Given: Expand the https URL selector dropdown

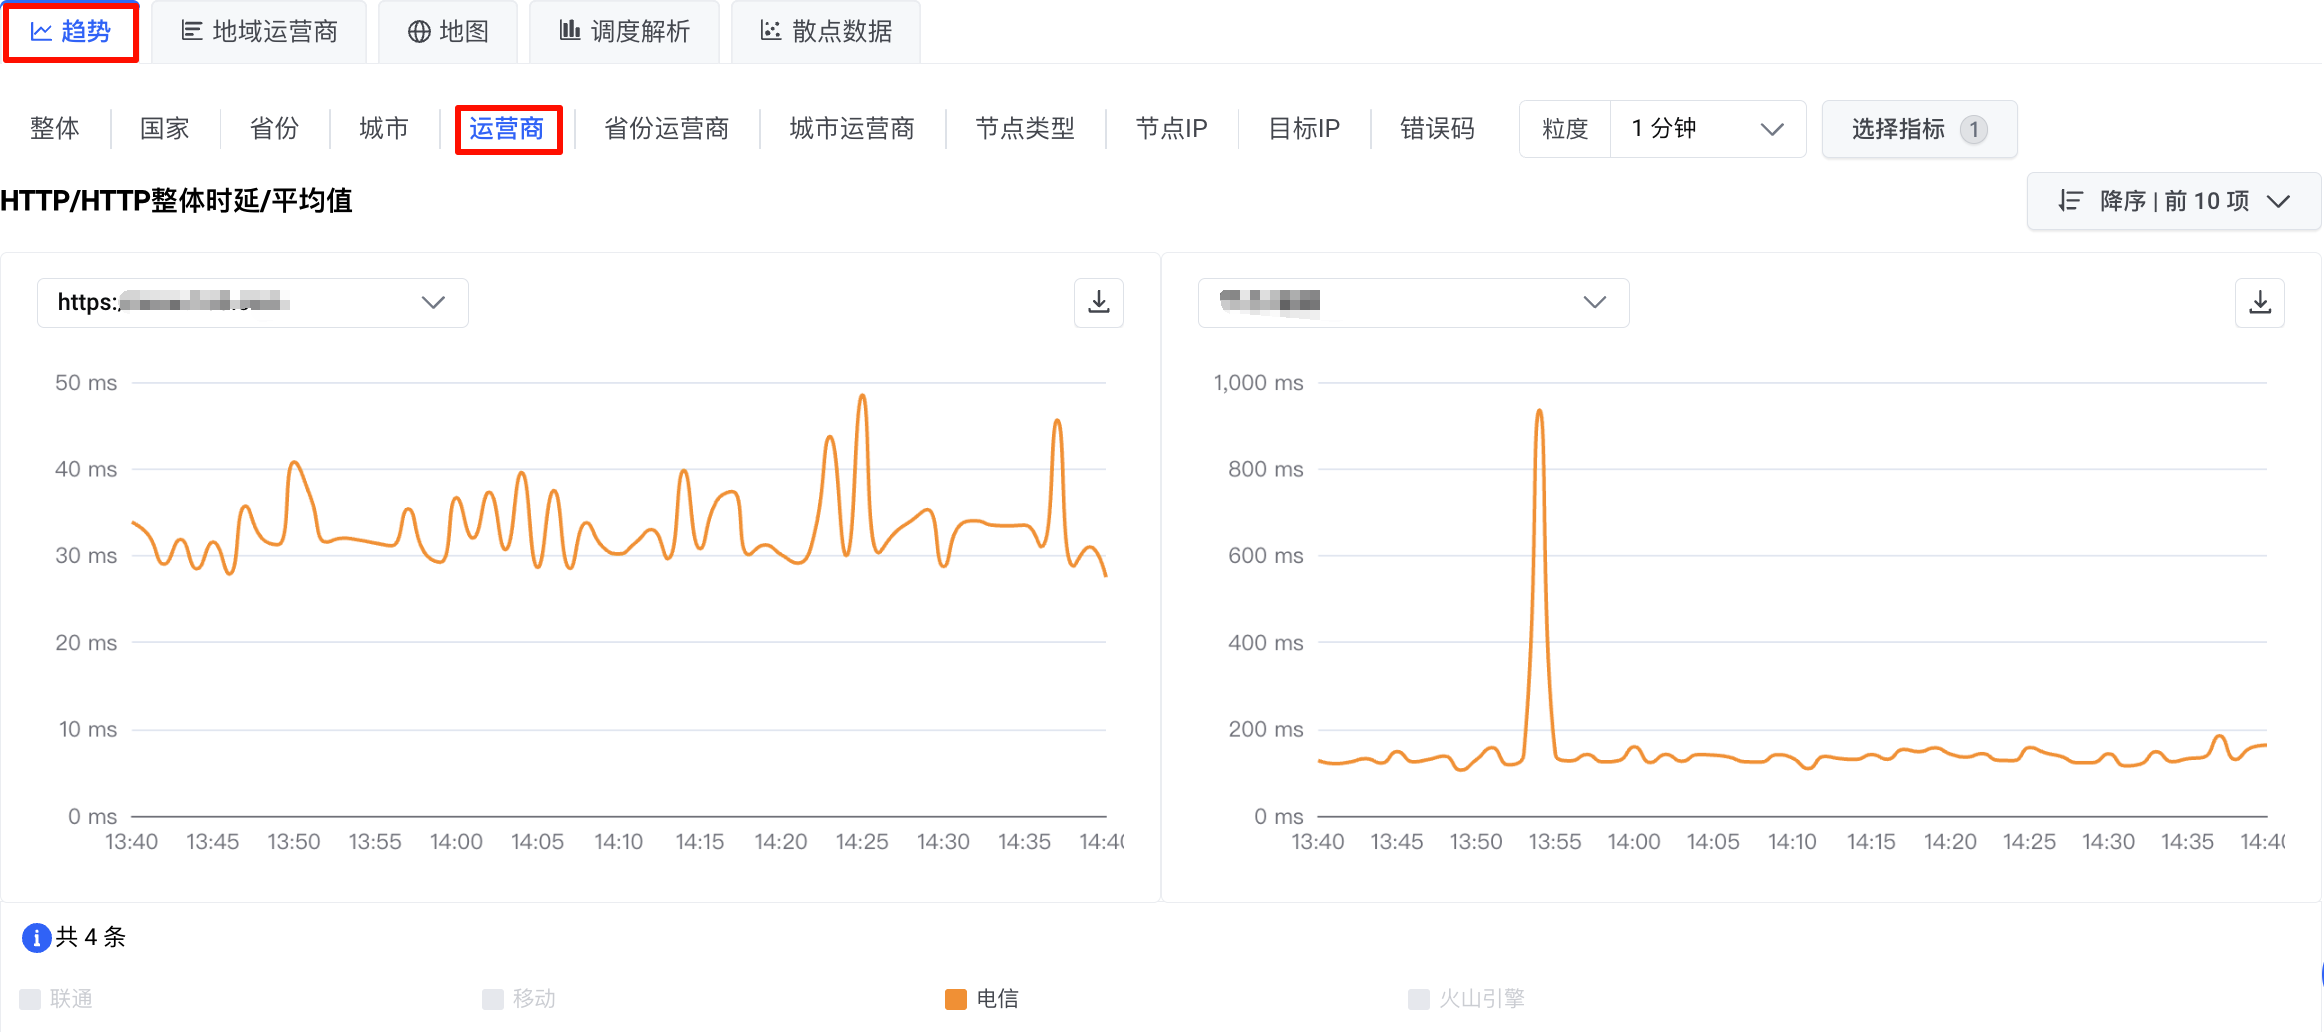Looking at the screenshot, I should [252, 302].
